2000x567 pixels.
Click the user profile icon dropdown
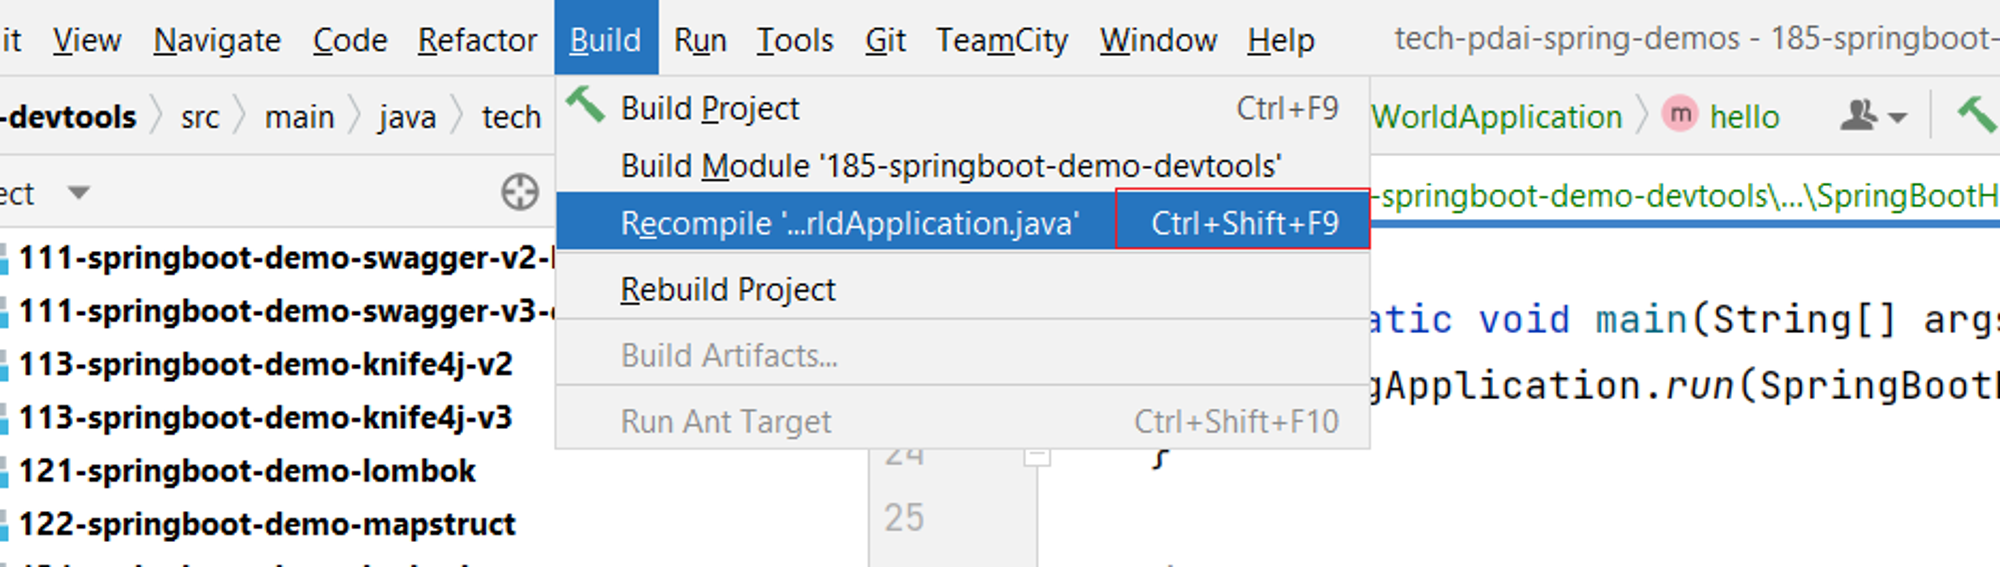pyautogui.click(x=1873, y=116)
